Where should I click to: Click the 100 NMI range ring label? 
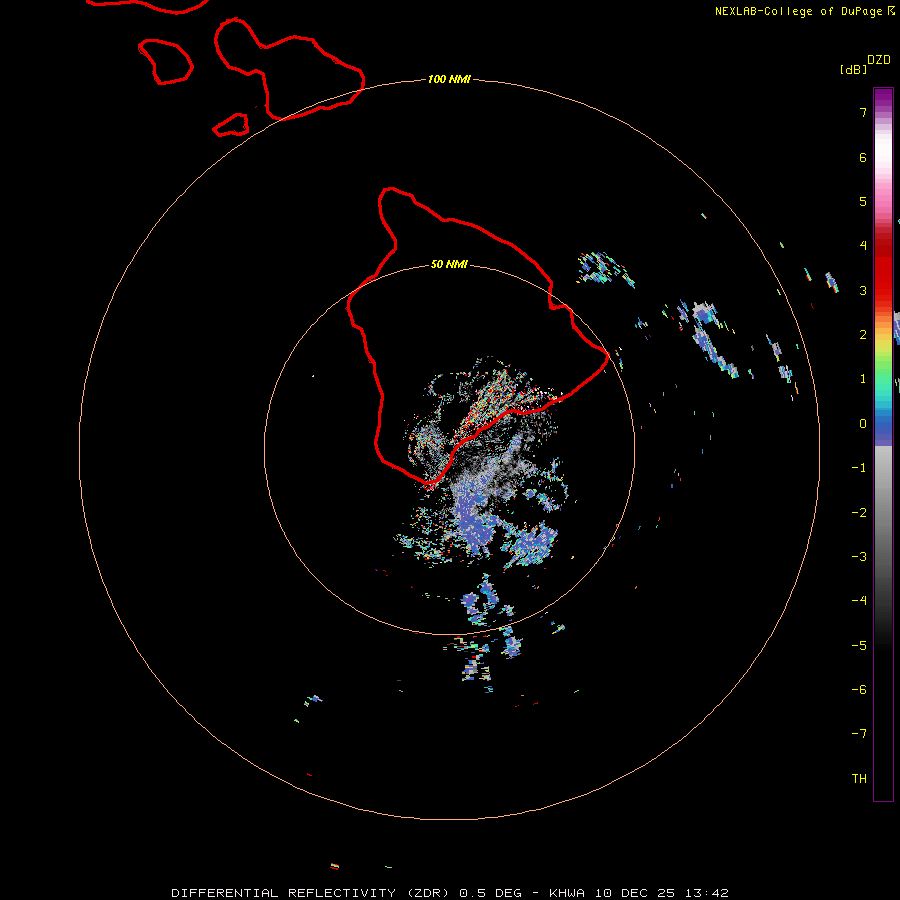click(449, 79)
